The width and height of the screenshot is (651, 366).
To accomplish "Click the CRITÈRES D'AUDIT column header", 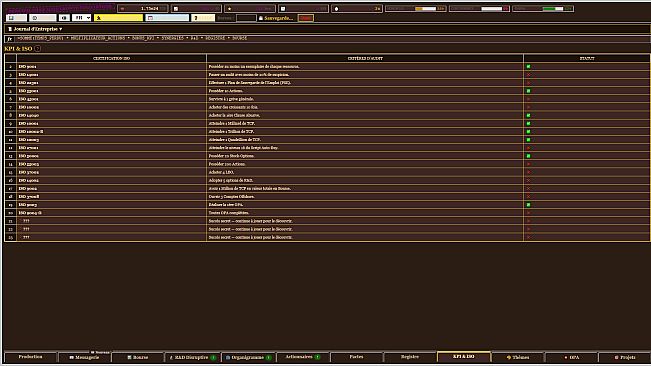I will (365, 59).
